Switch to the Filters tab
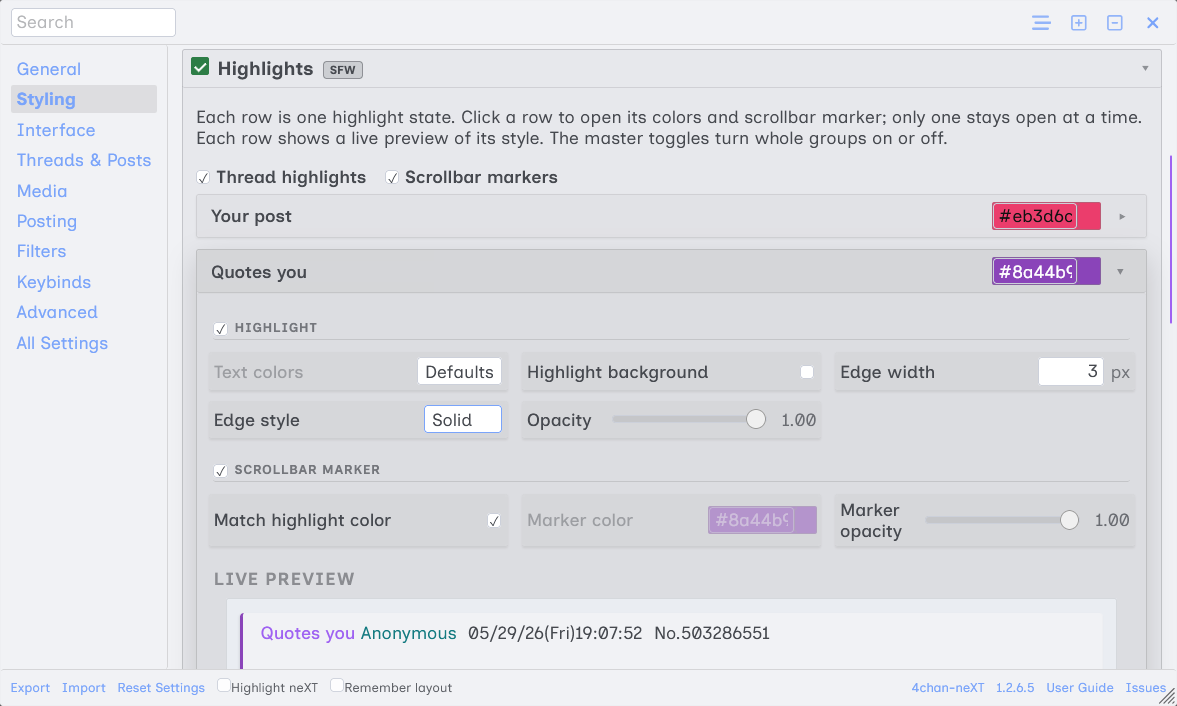 click(x=41, y=251)
